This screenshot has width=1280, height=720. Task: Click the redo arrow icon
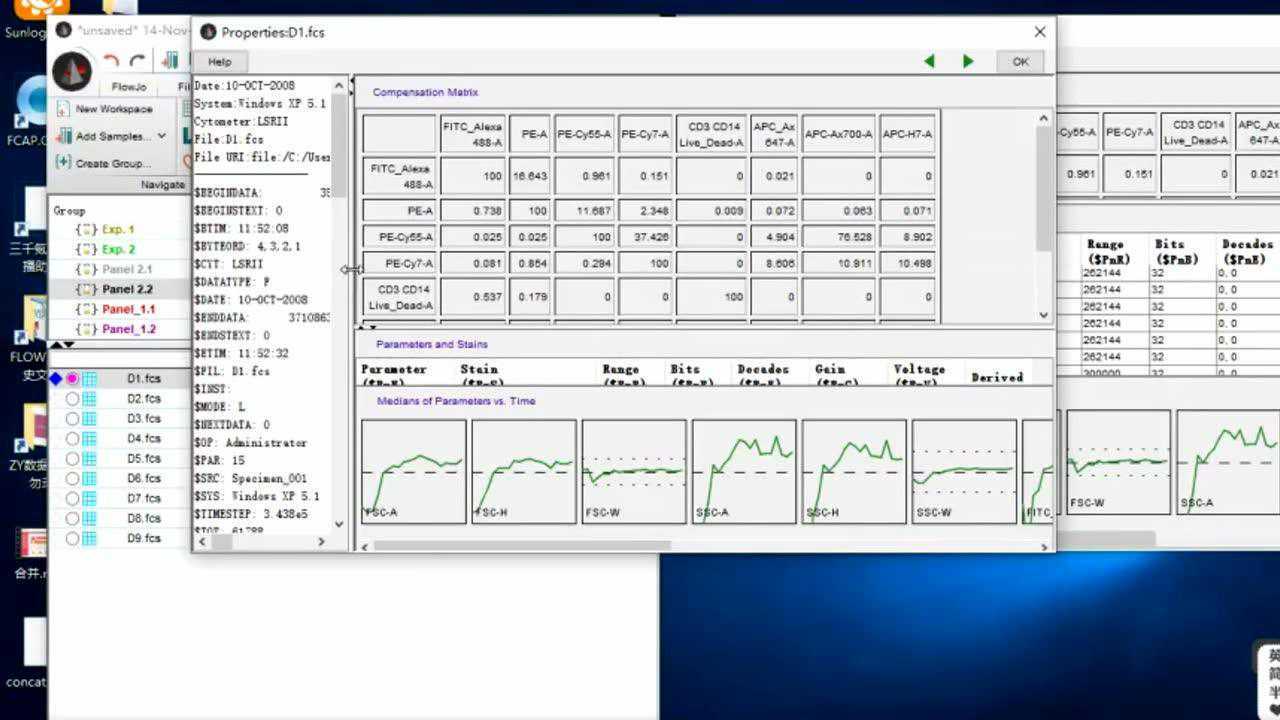point(137,62)
